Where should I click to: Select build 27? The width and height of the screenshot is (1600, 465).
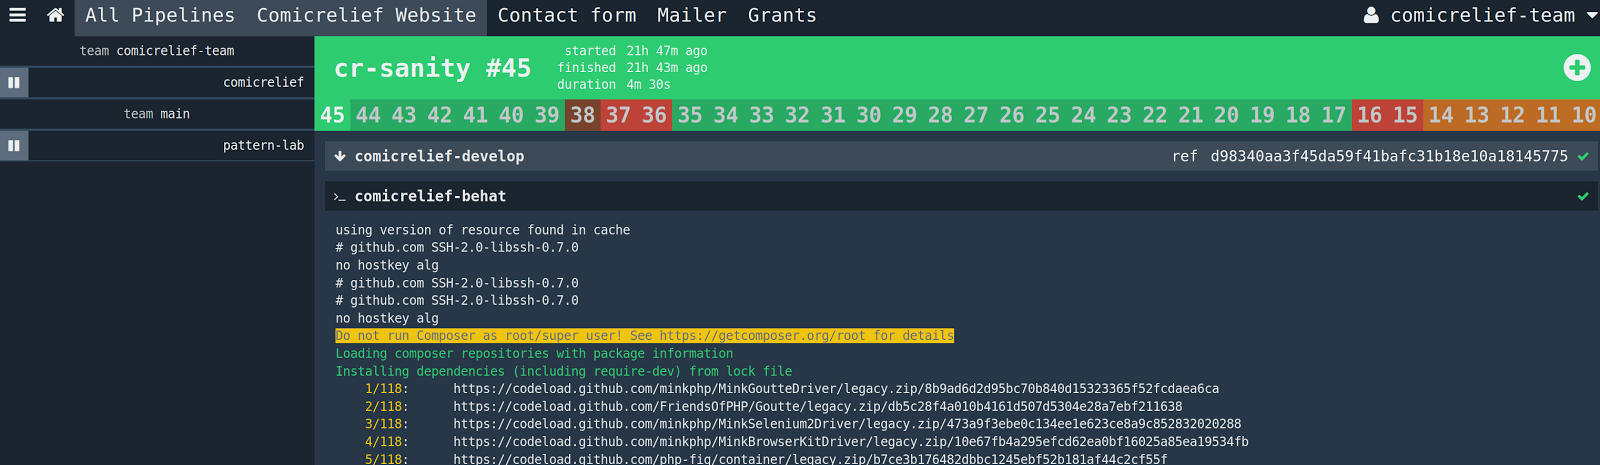coord(977,115)
